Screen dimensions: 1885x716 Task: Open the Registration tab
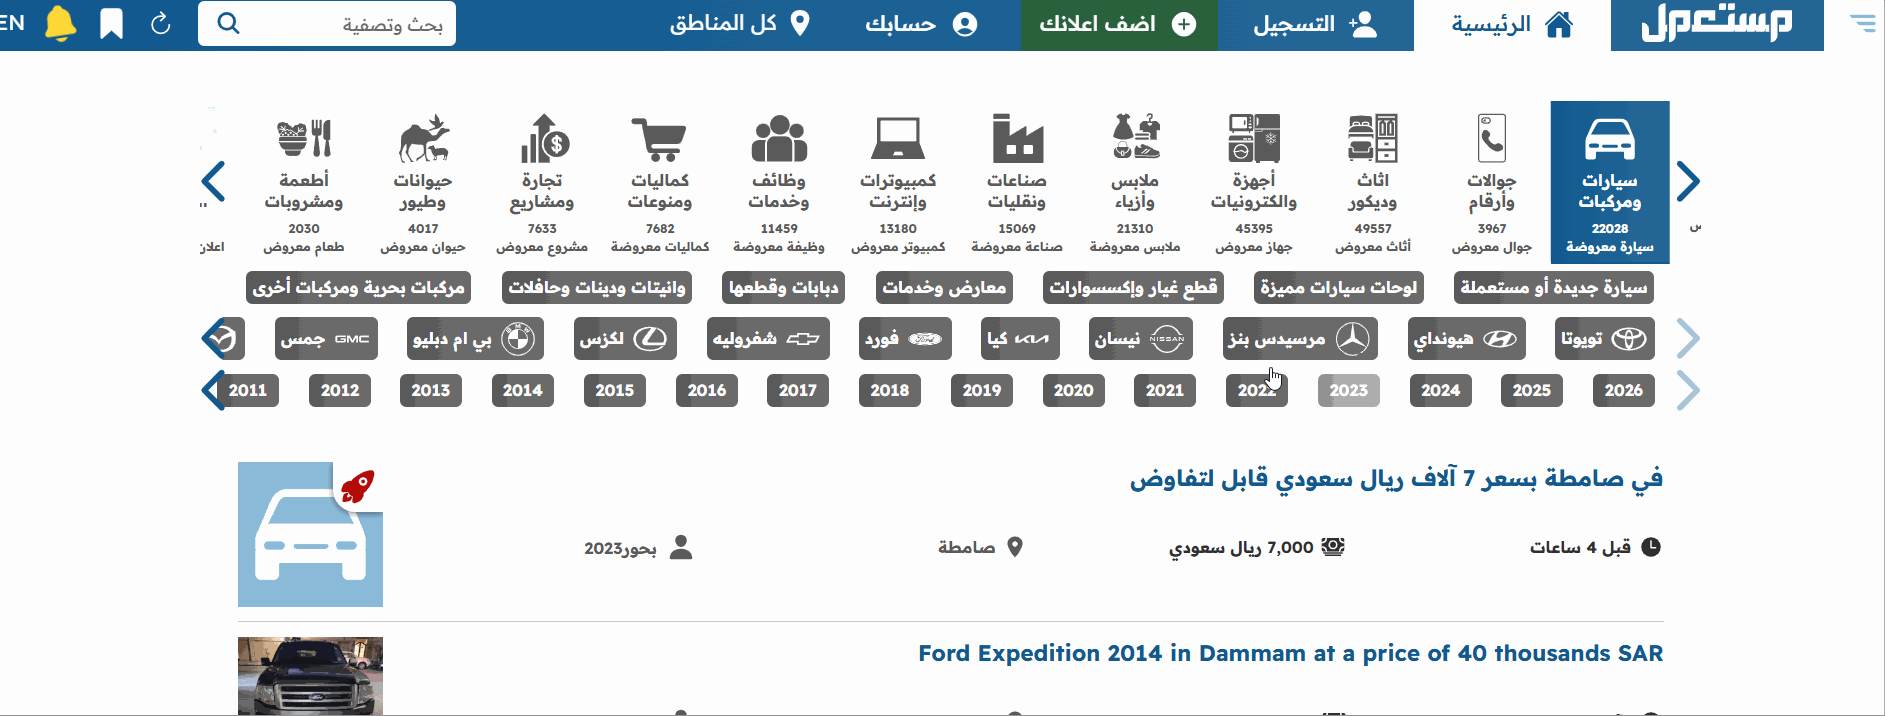point(1315,25)
